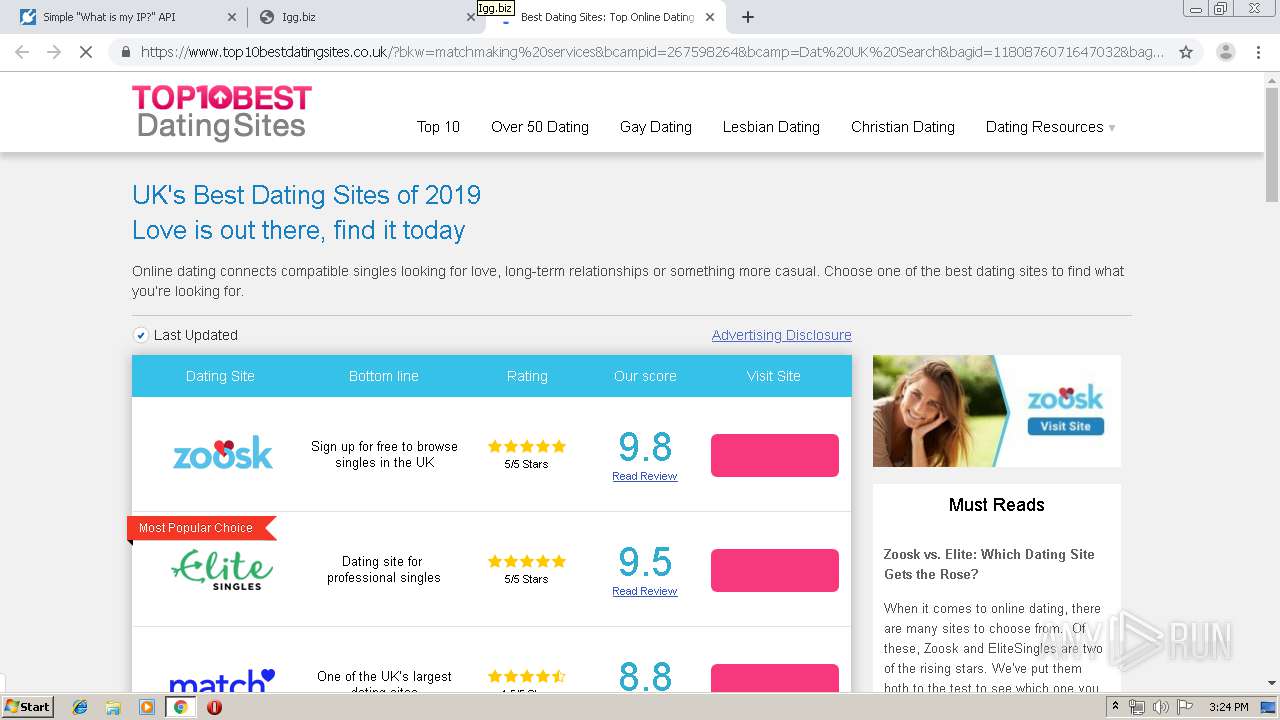Bookmark this page with the star icon
The width and height of the screenshot is (1280, 720).
1186,52
